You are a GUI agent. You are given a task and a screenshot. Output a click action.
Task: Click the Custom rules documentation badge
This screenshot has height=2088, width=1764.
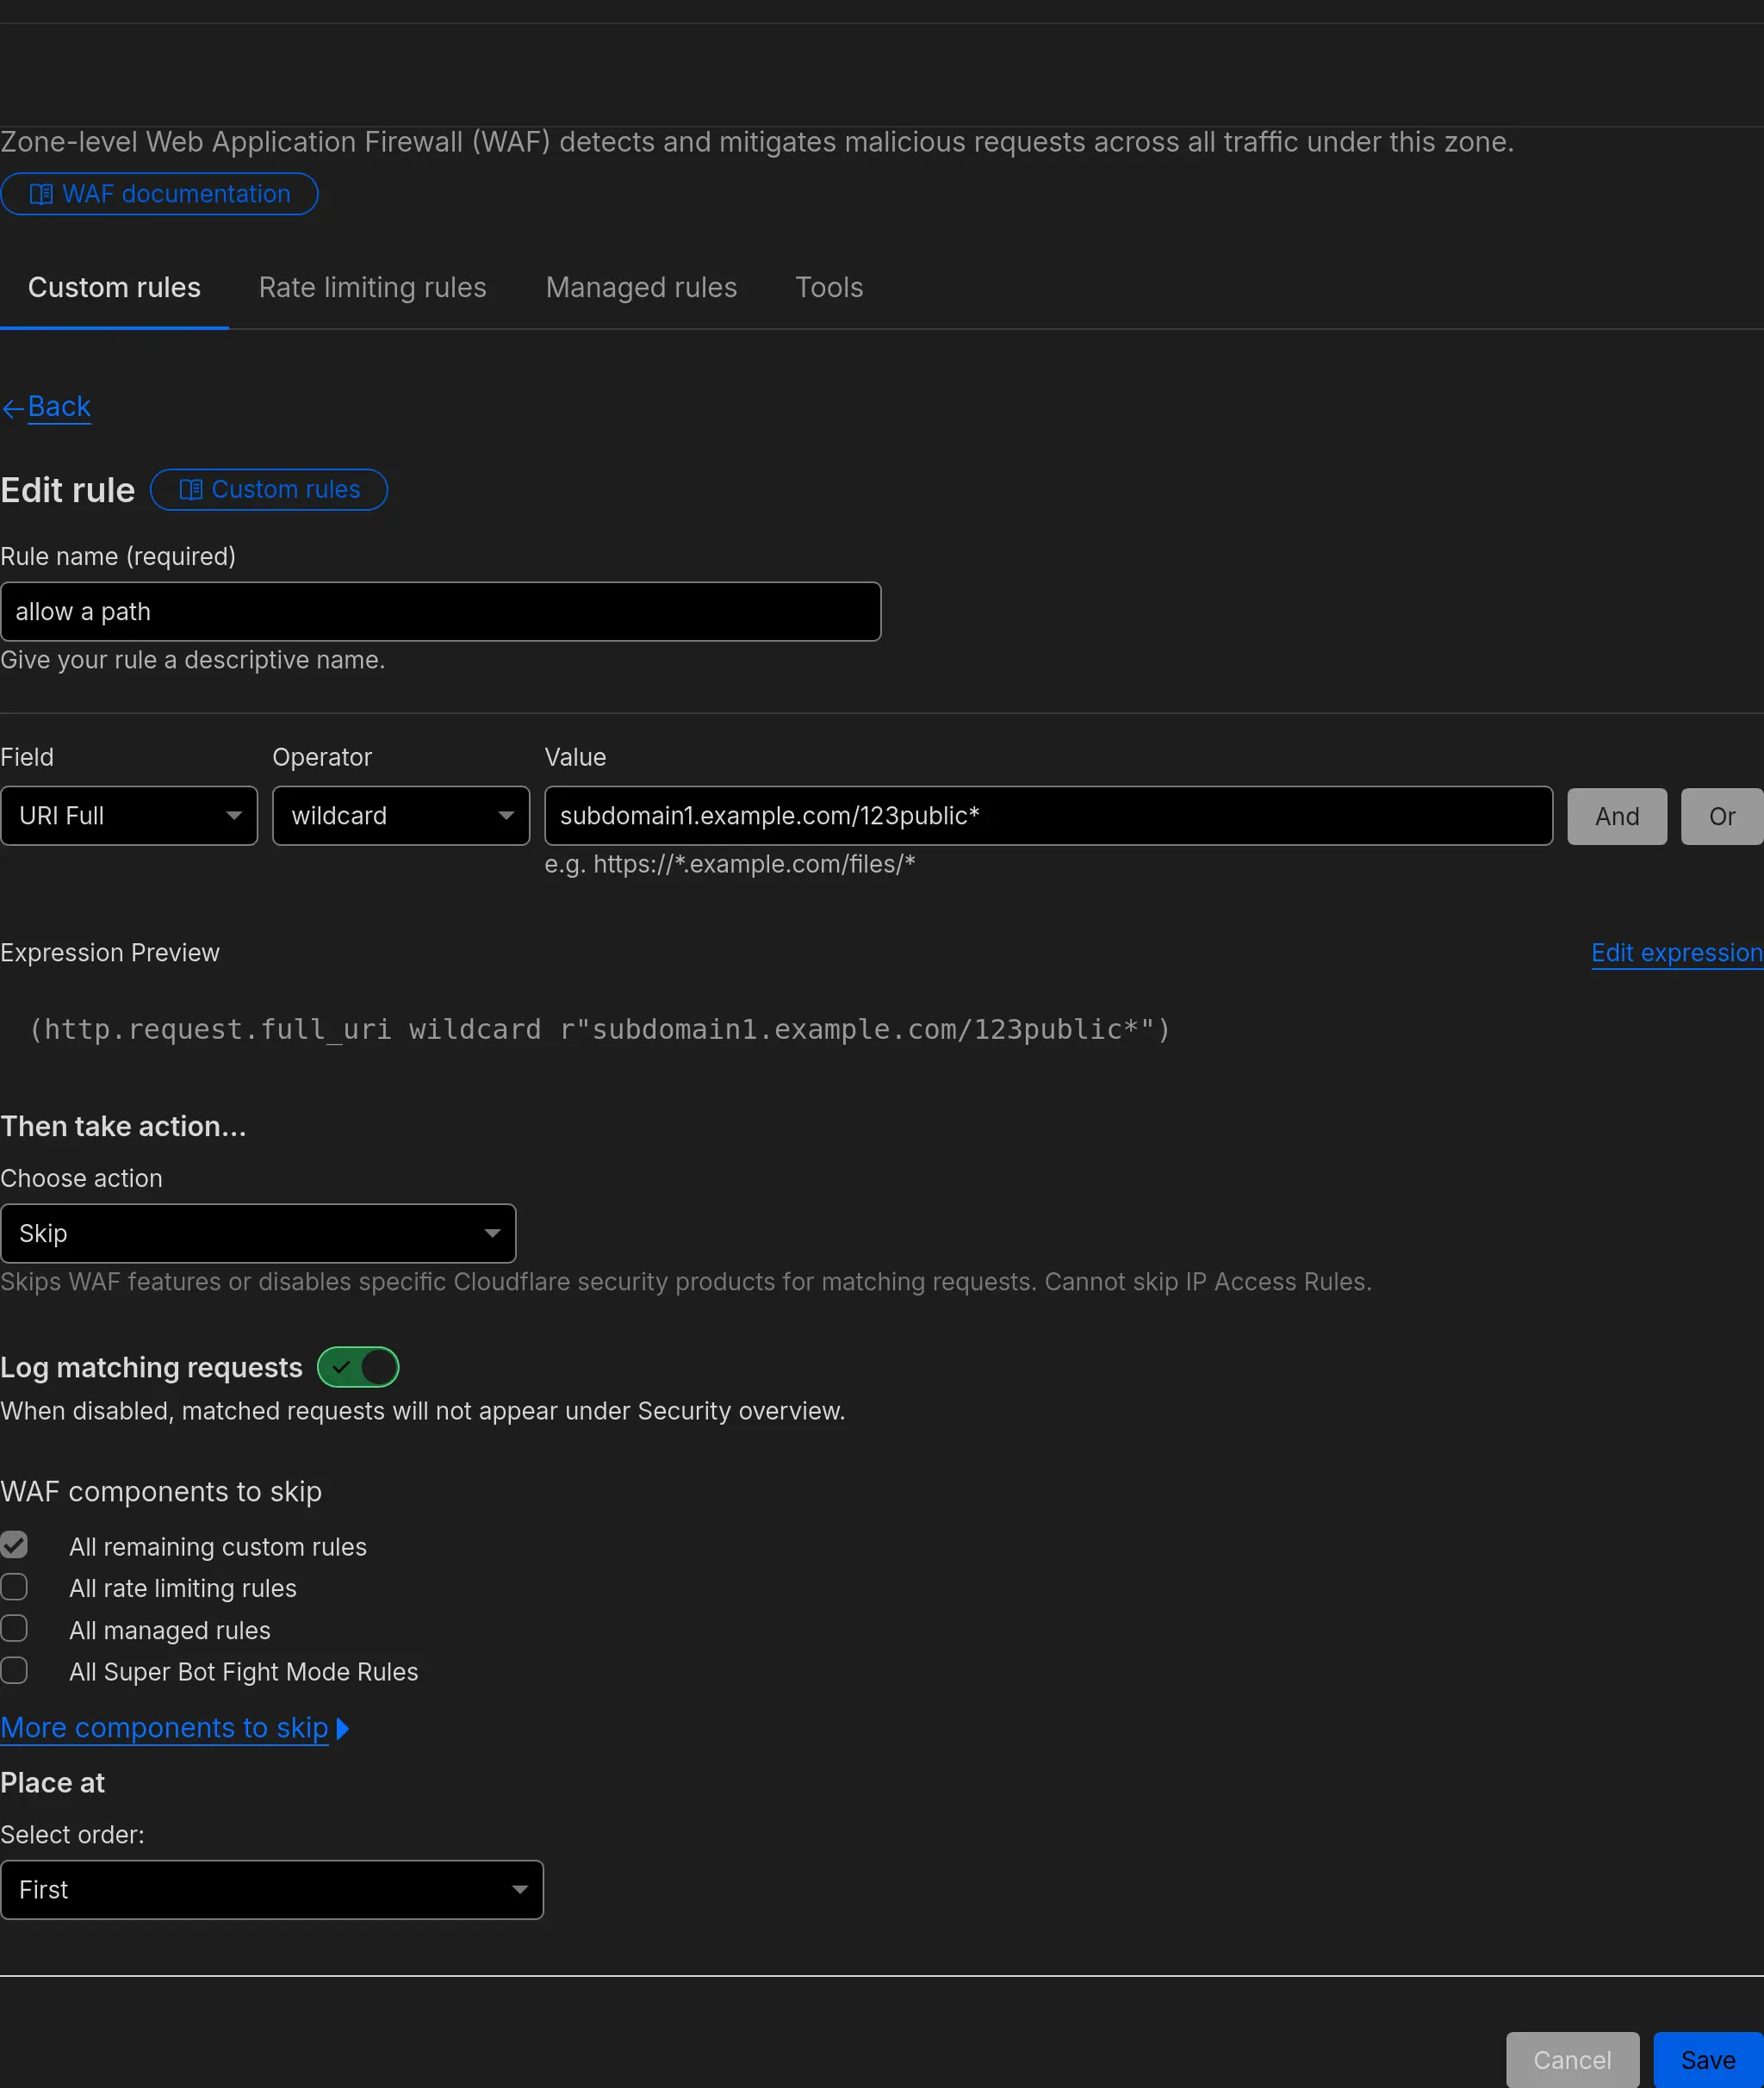click(x=269, y=490)
